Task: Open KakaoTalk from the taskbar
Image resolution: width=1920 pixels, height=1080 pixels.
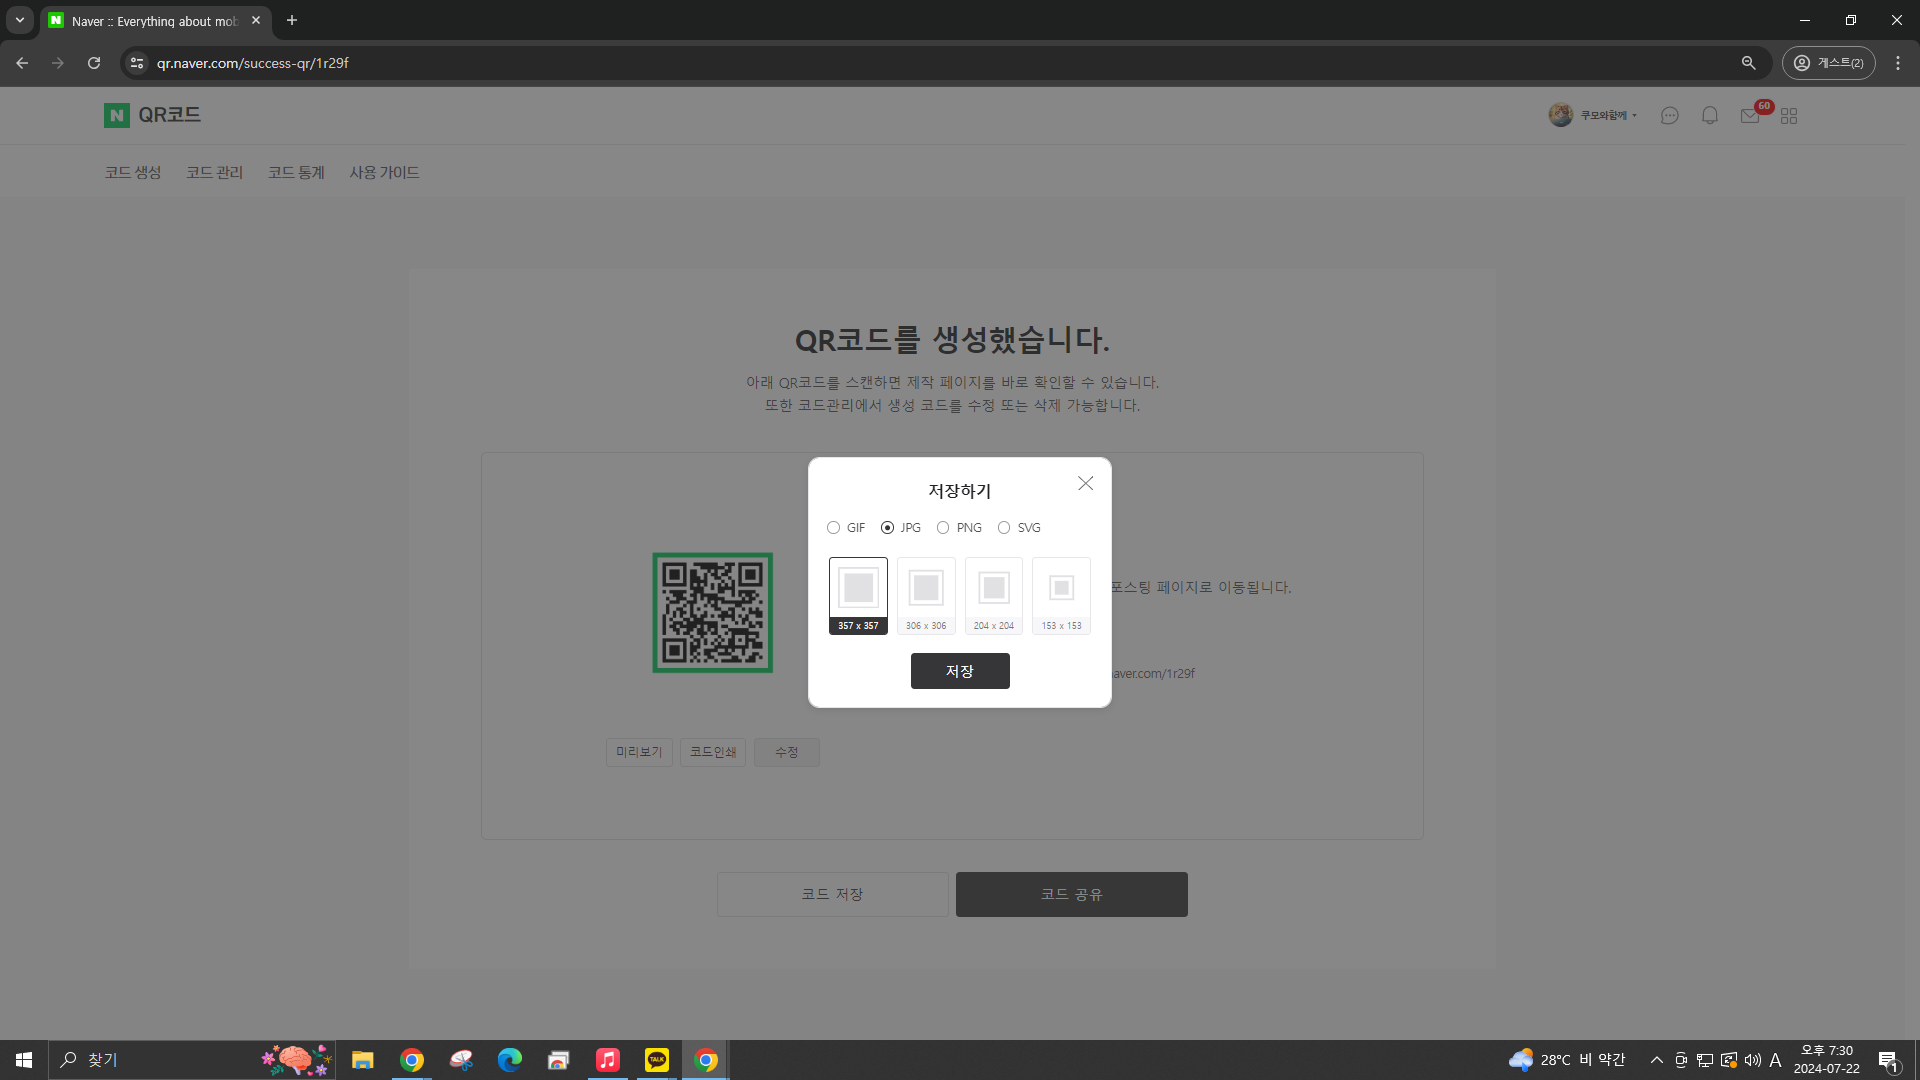Action: point(656,1059)
